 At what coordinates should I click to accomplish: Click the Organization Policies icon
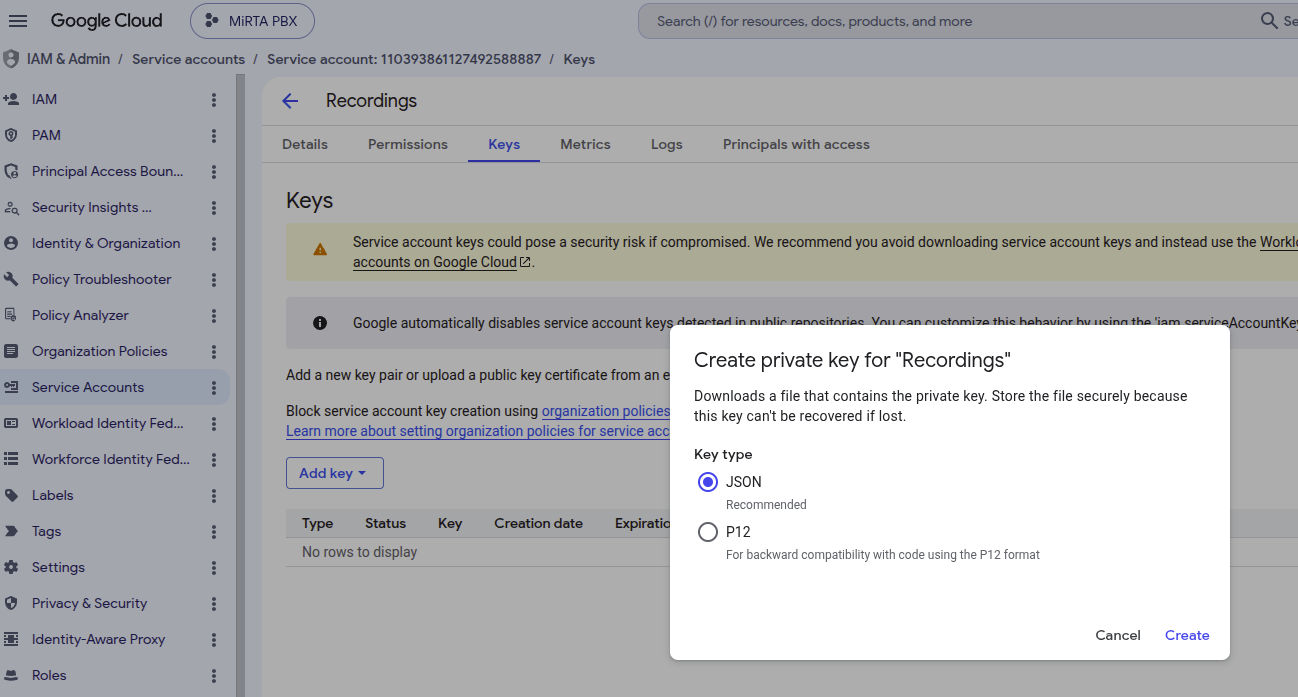coord(11,351)
